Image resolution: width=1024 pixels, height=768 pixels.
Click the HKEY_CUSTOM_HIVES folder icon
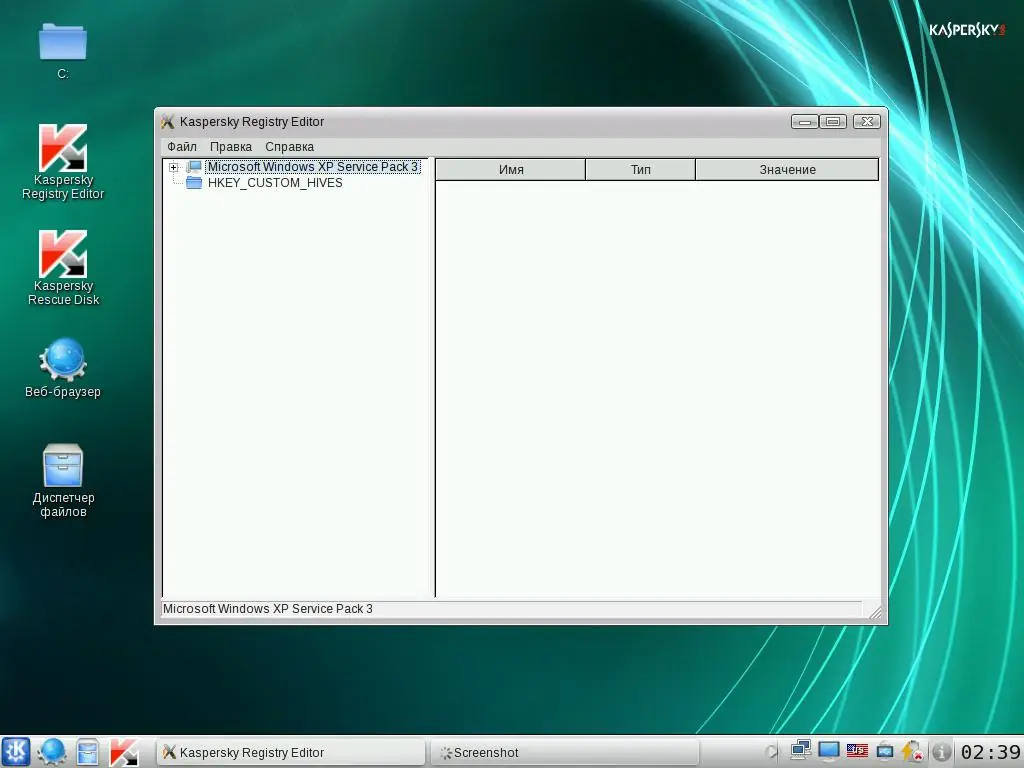point(194,183)
